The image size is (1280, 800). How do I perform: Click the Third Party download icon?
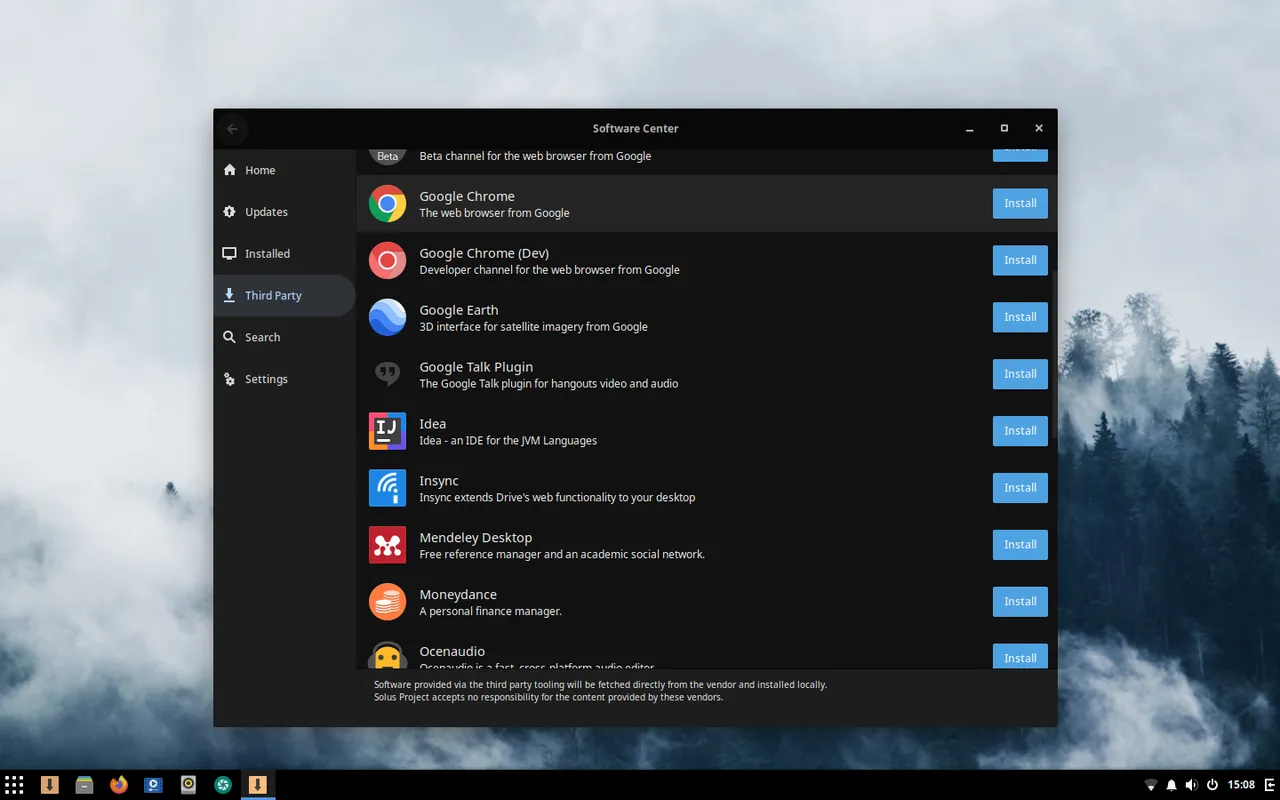230,296
